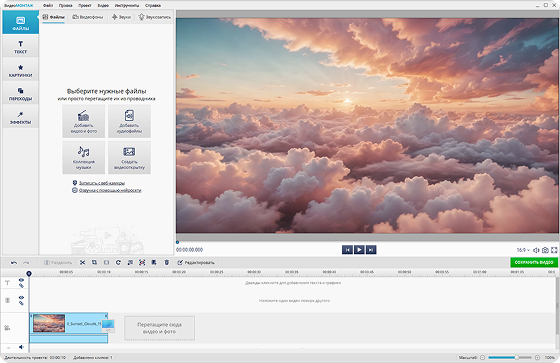Viewport: 560px width, 363px height.
Task: Click the text track T icon
Action: 8,283
